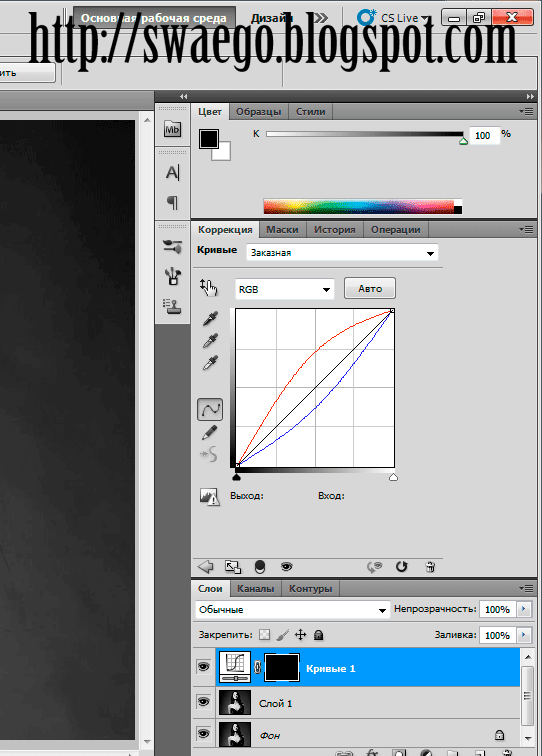Screen dimensions: 542x756
Task: Toggle layer mask link on Кривые 1
Action: (x=257, y=667)
